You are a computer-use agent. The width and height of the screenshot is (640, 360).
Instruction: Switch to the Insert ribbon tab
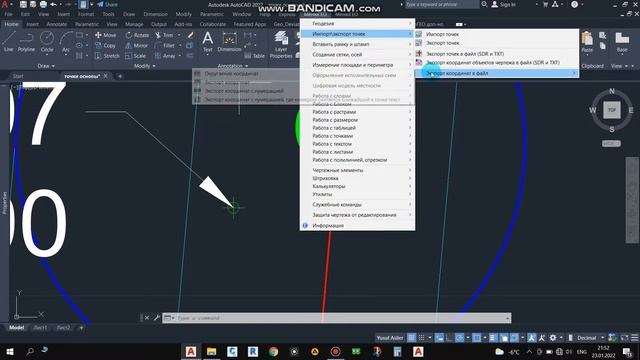click(32, 24)
